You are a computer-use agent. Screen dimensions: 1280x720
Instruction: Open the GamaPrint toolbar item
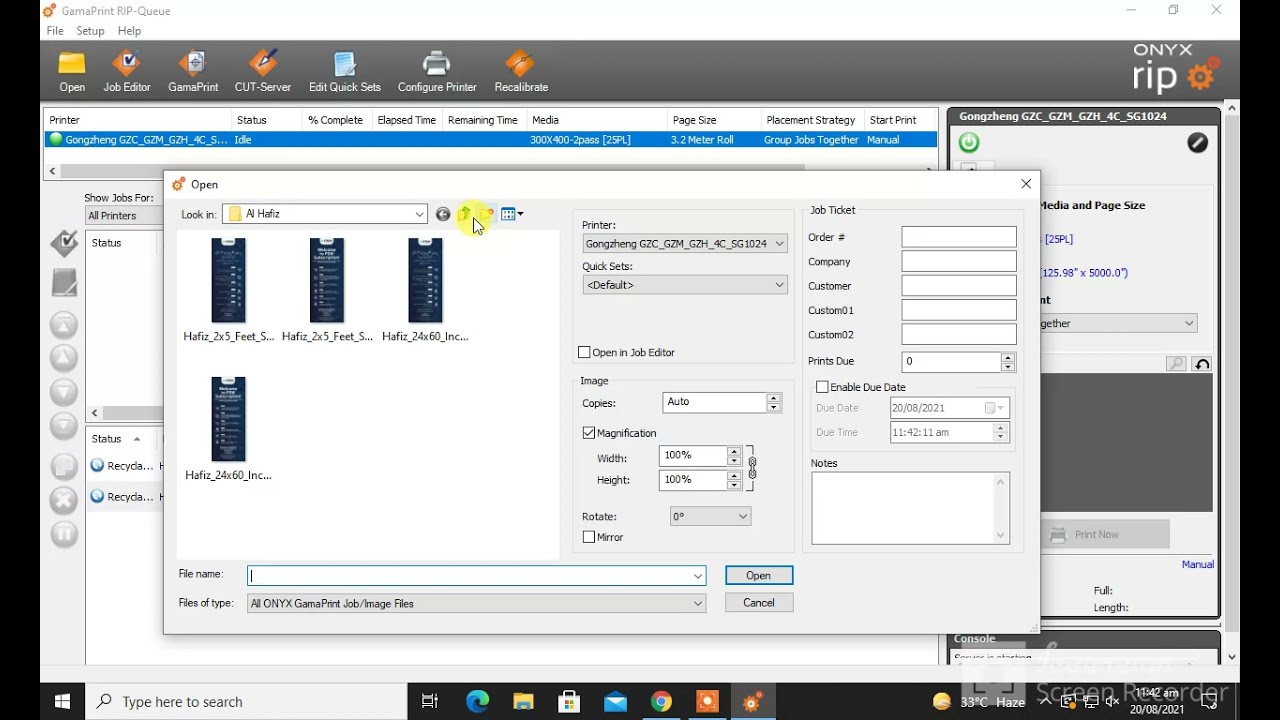[193, 71]
